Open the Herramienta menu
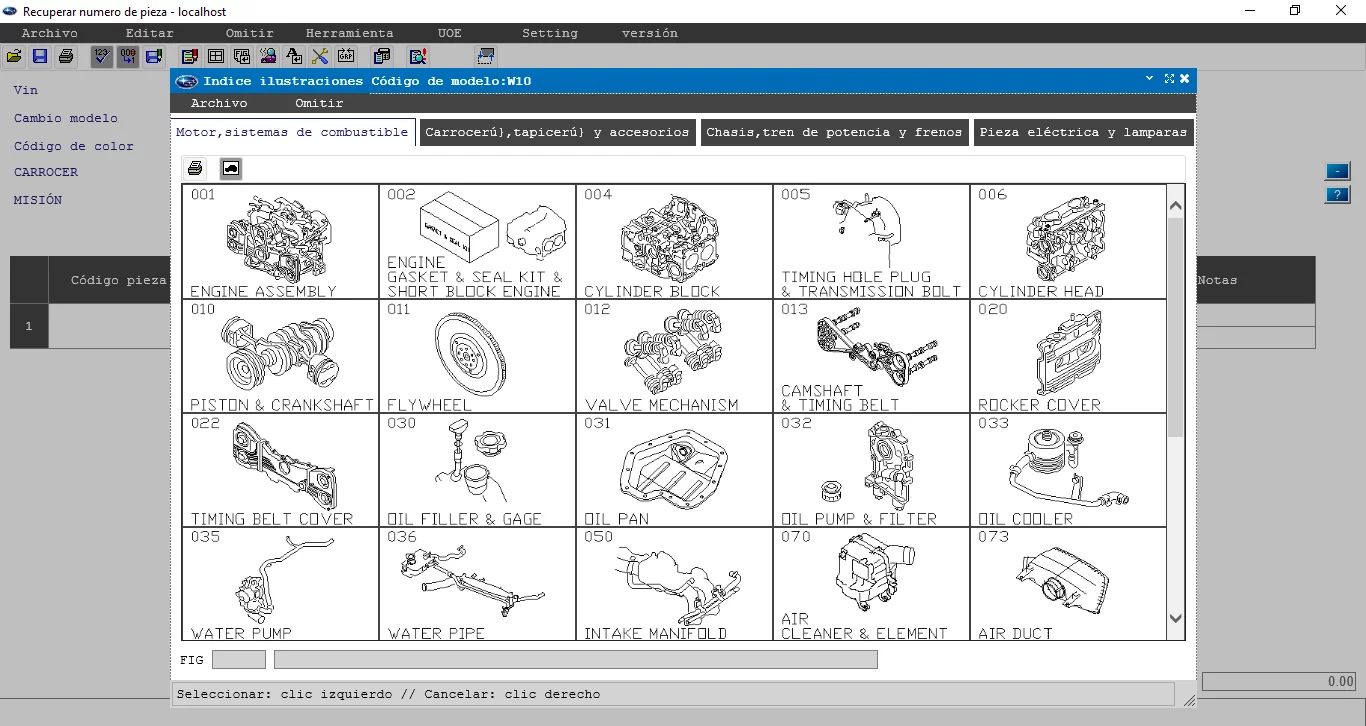Image resolution: width=1366 pixels, height=726 pixels. click(x=349, y=33)
